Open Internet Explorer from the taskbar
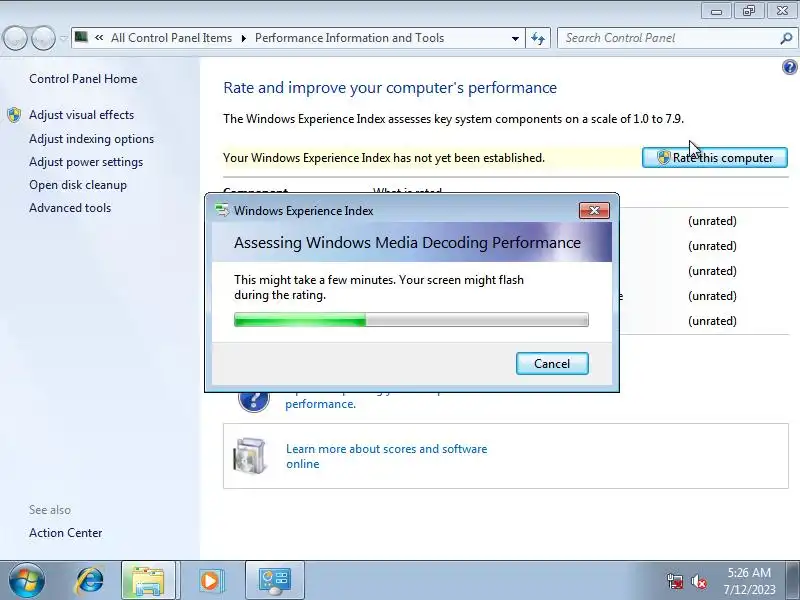 89,581
